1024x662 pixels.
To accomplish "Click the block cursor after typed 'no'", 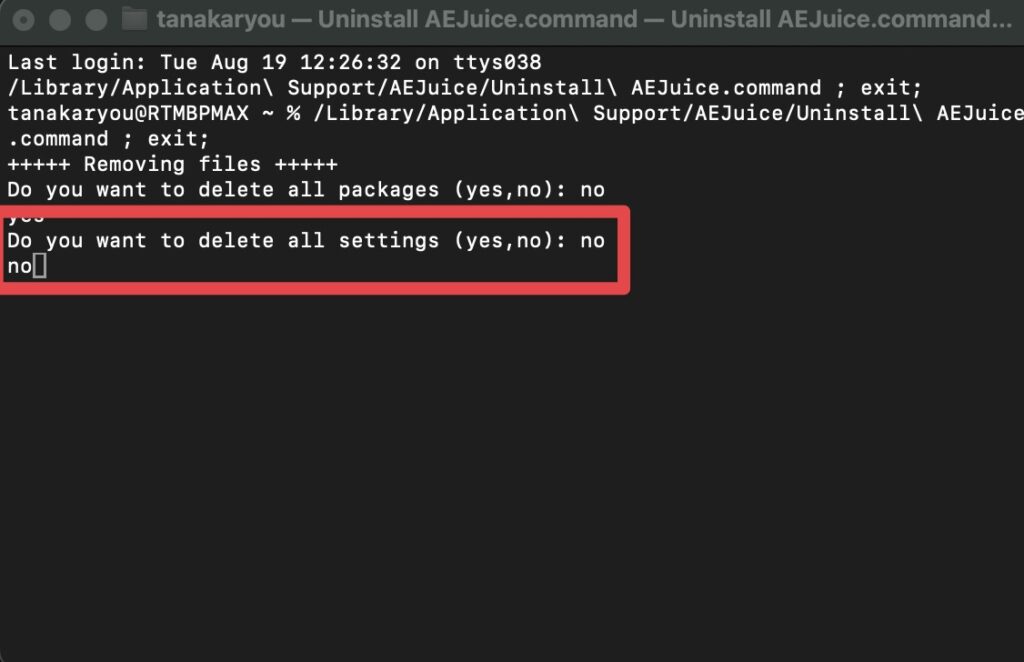I will coord(40,266).
